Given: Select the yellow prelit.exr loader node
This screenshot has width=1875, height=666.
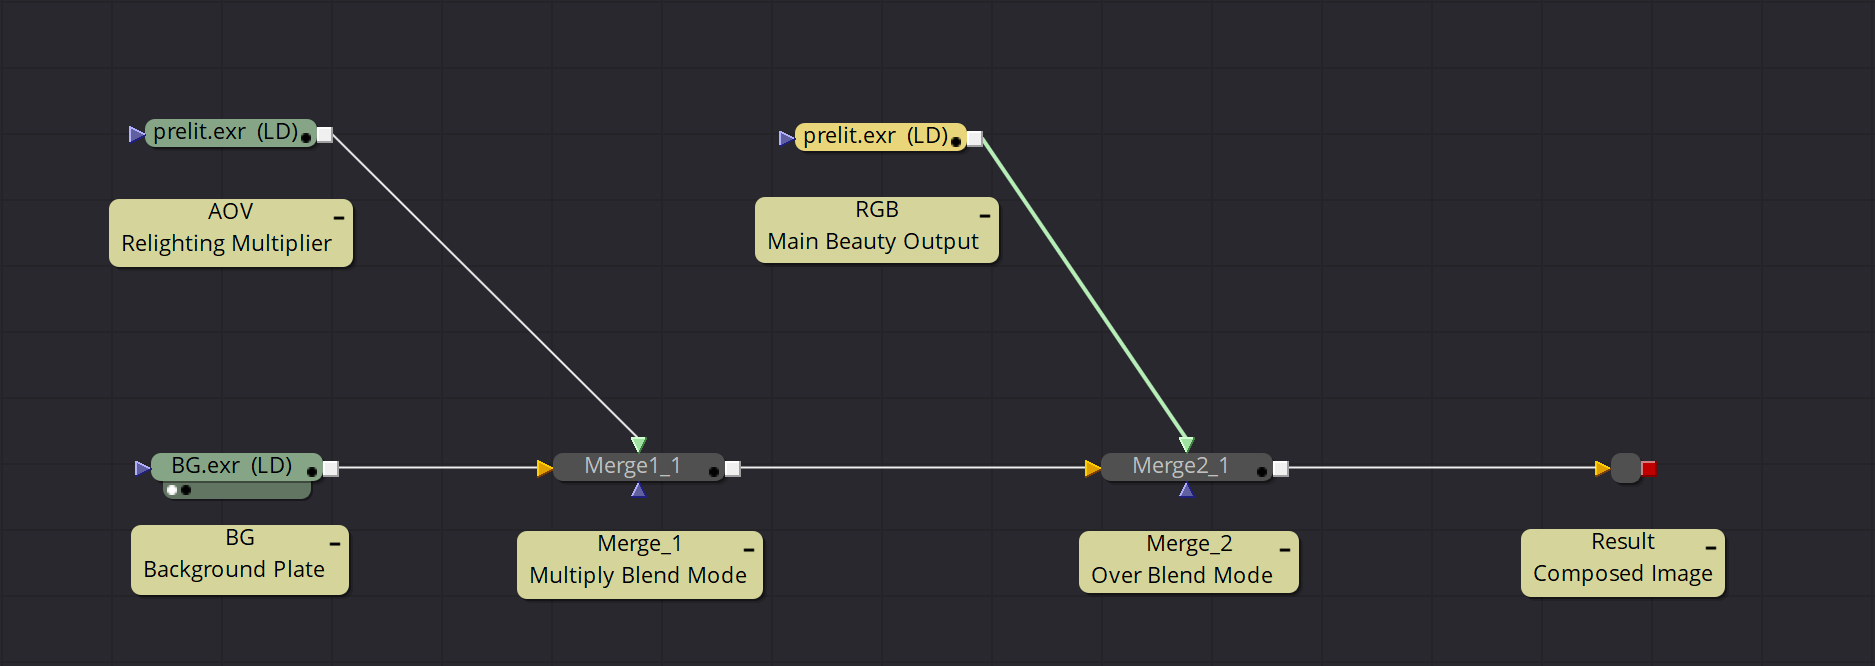Looking at the screenshot, I should point(875,136).
